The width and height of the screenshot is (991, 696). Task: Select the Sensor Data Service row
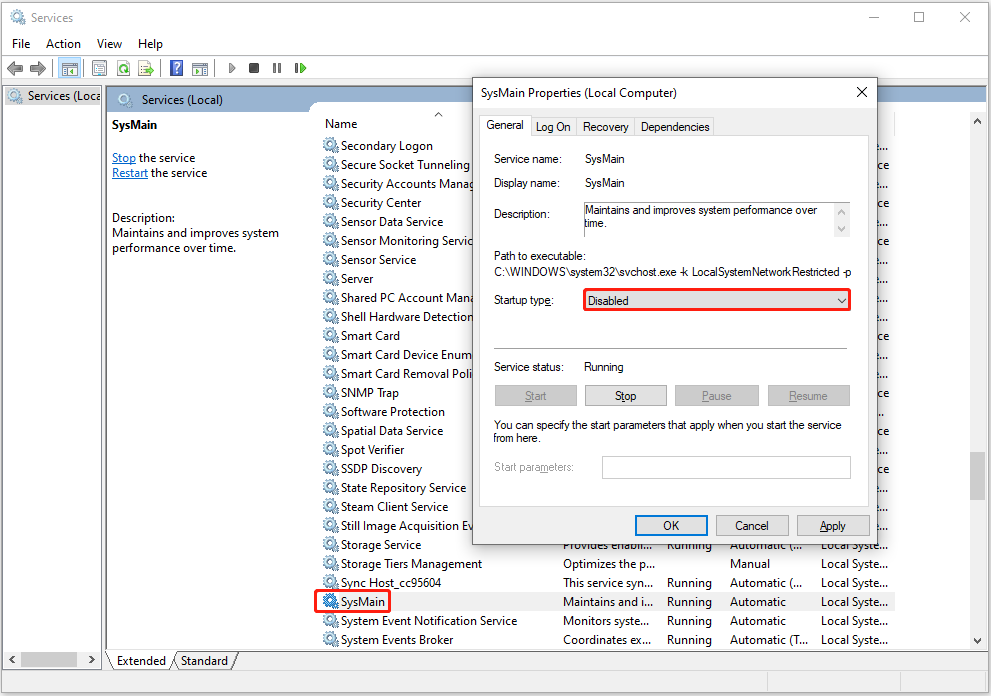(x=392, y=221)
